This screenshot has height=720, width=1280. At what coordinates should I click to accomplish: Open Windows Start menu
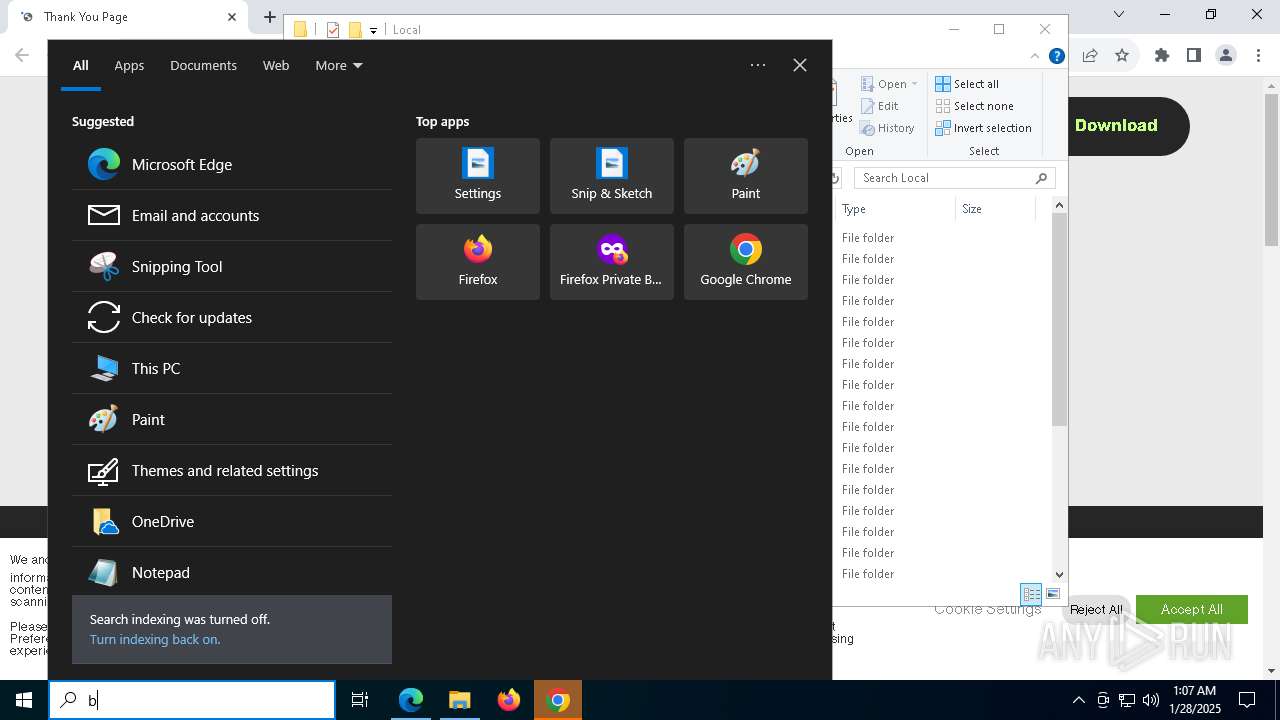[24, 700]
